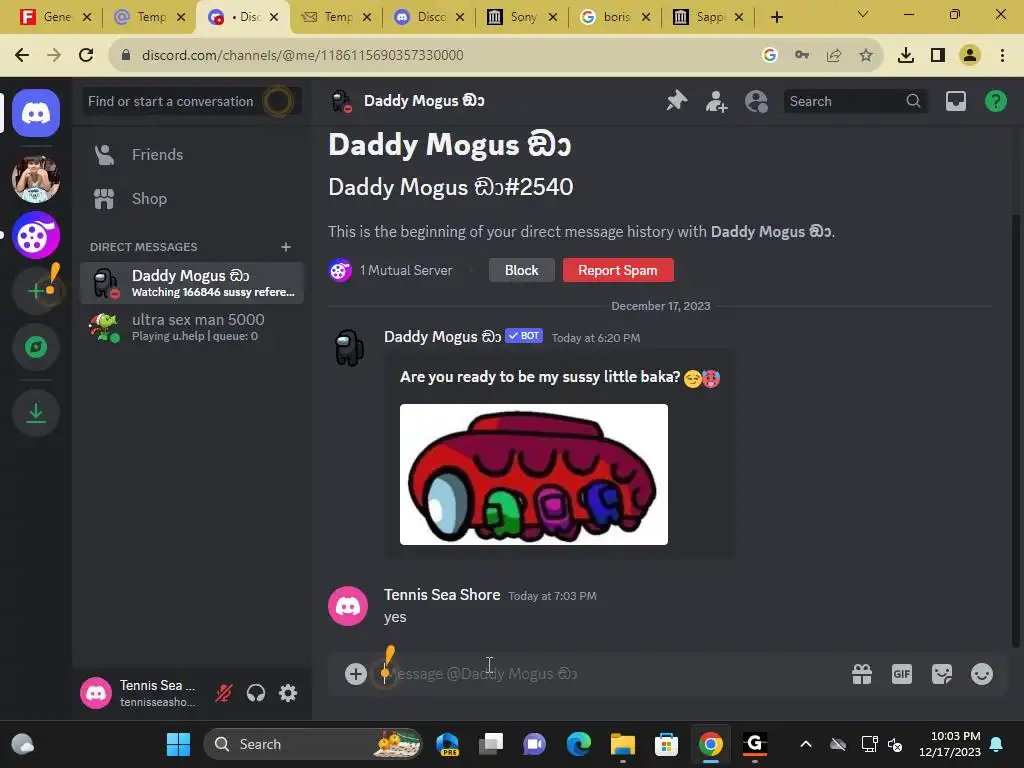Switch to the Gene browser tab
Screen dimensions: 1024x768
pos(56,17)
